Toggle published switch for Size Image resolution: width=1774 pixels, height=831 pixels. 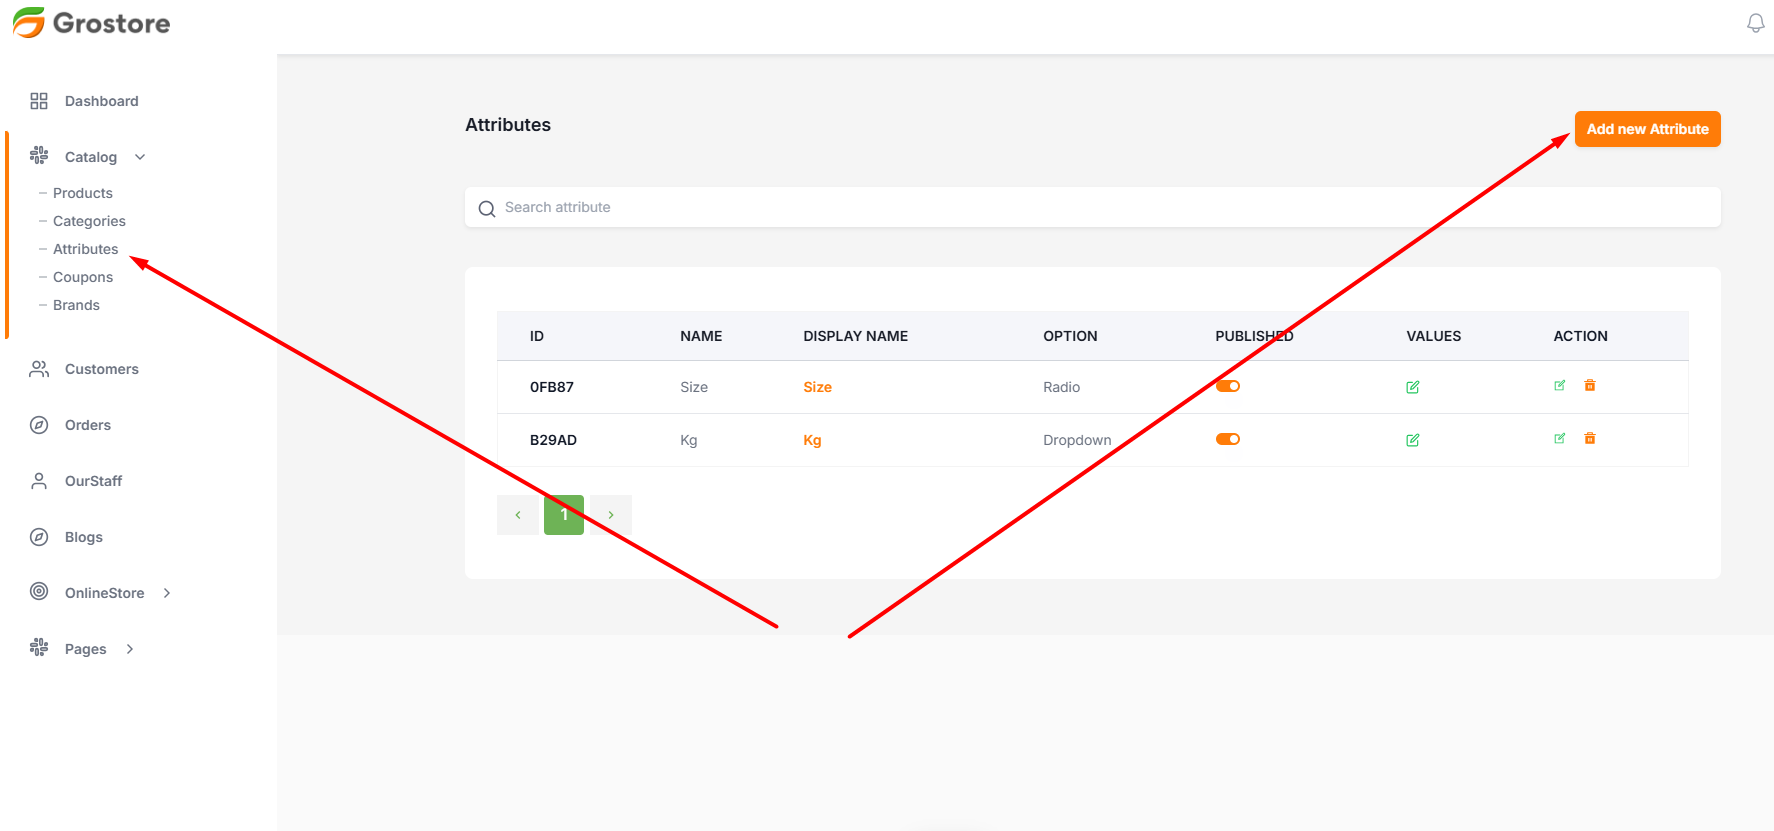1227,386
